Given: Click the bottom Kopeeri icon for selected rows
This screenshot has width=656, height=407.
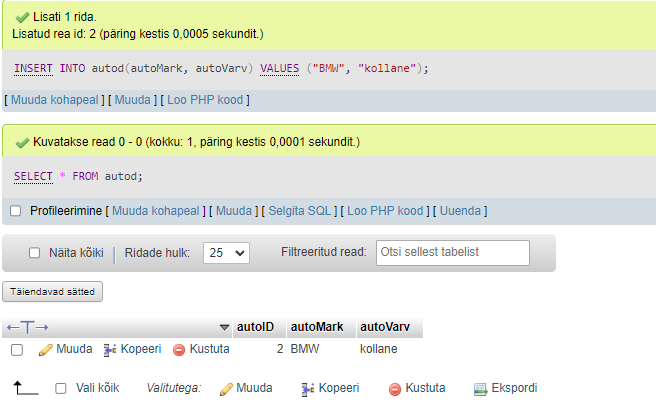Looking at the screenshot, I should click(x=308, y=389).
